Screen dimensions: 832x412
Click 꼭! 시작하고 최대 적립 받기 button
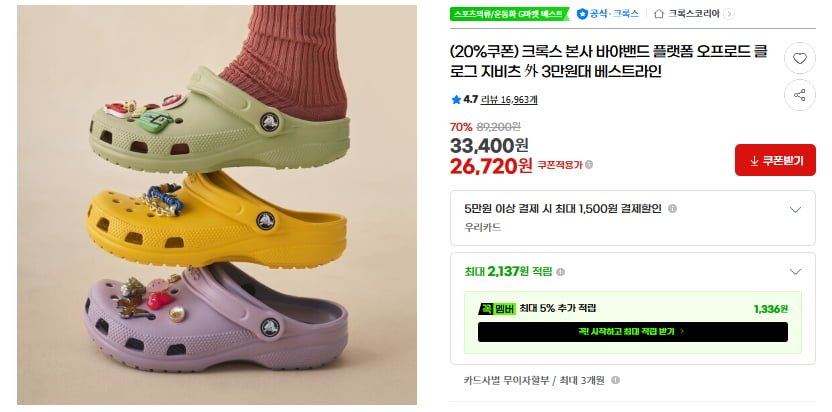coord(632,332)
